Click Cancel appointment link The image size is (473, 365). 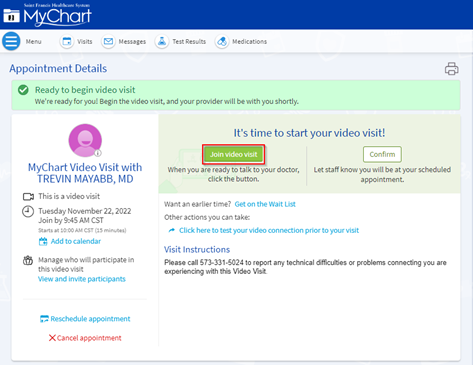(x=89, y=338)
